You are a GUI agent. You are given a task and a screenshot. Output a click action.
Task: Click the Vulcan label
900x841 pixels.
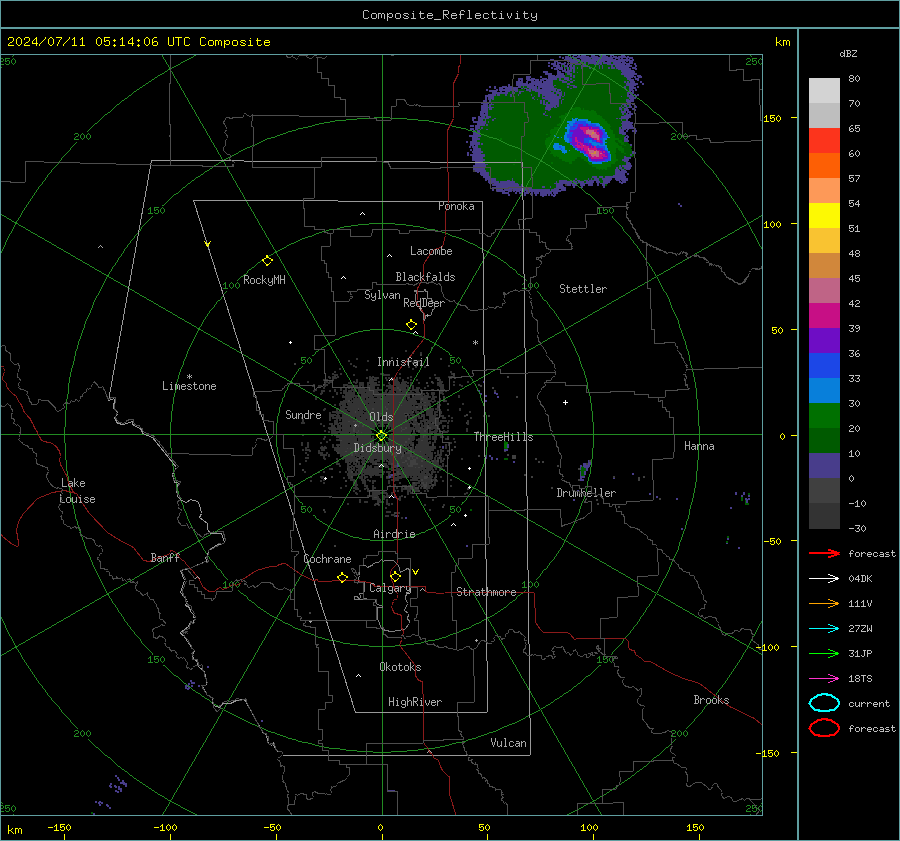pyautogui.click(x=508, y=743)
